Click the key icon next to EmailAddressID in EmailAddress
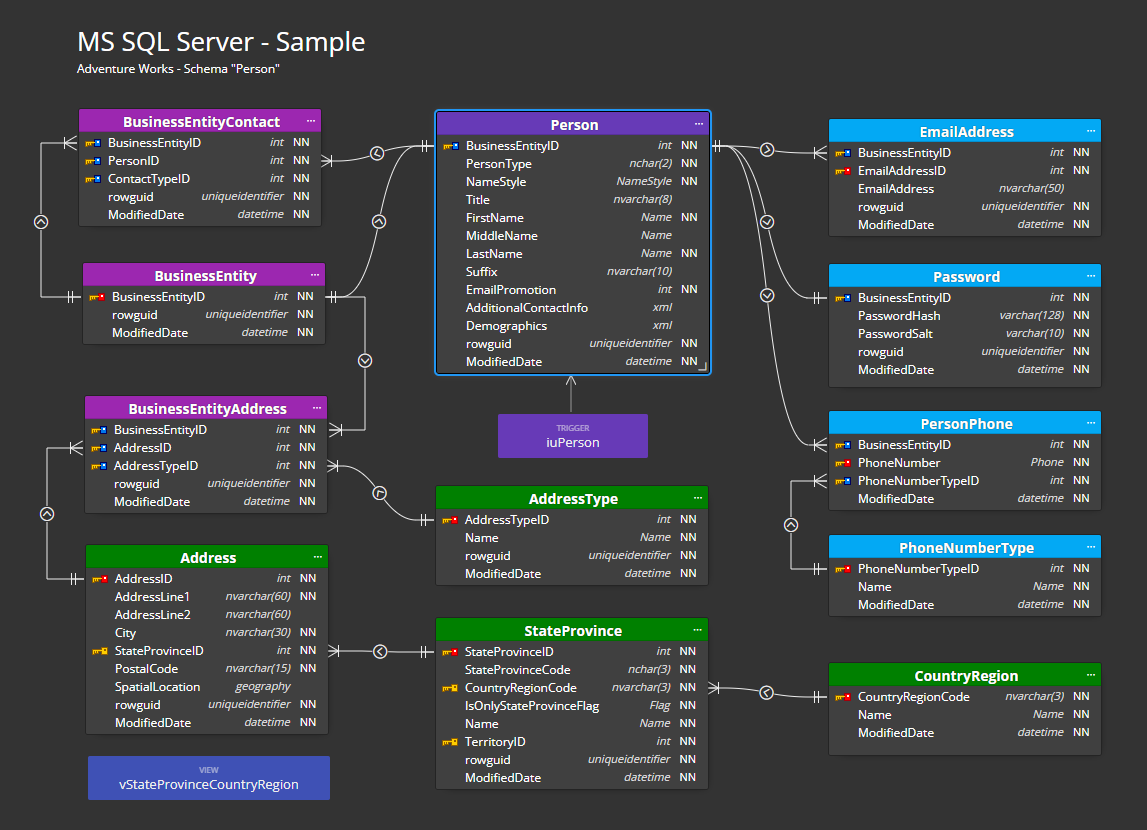Screen dimensions: 1147x830 tap(843, 170)
